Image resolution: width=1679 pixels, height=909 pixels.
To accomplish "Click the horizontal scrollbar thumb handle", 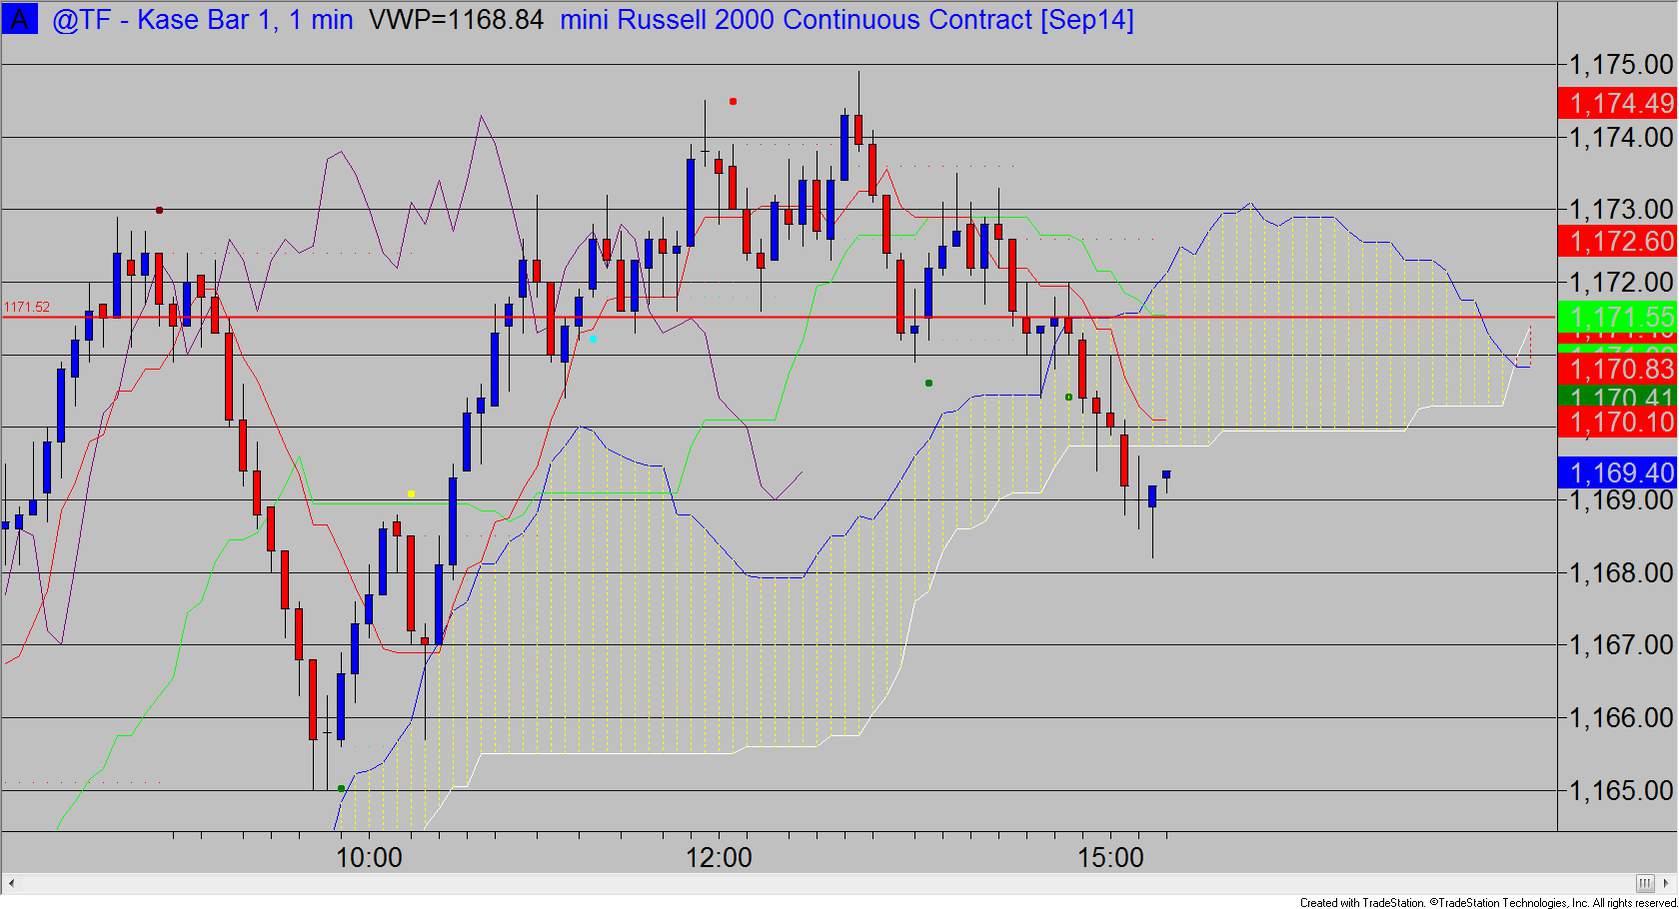I will coord(1645,883).
